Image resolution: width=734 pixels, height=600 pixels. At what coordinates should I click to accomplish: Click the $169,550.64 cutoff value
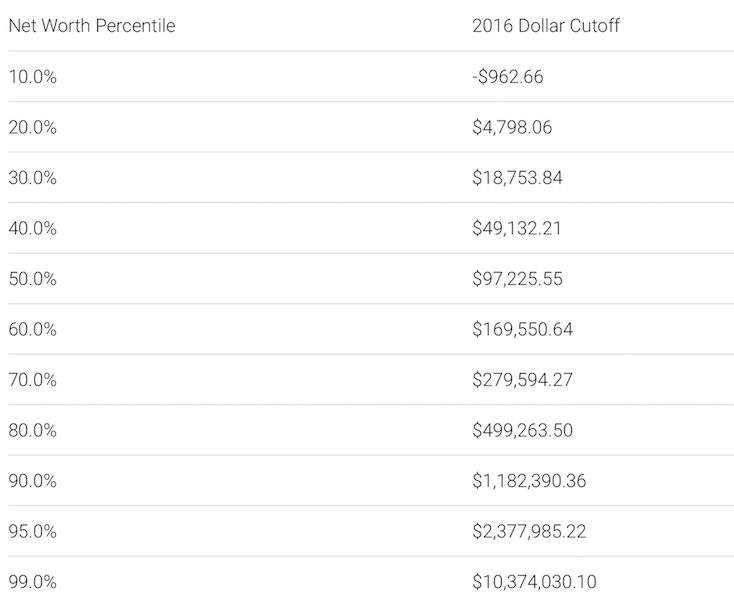[x=522, y=329]
